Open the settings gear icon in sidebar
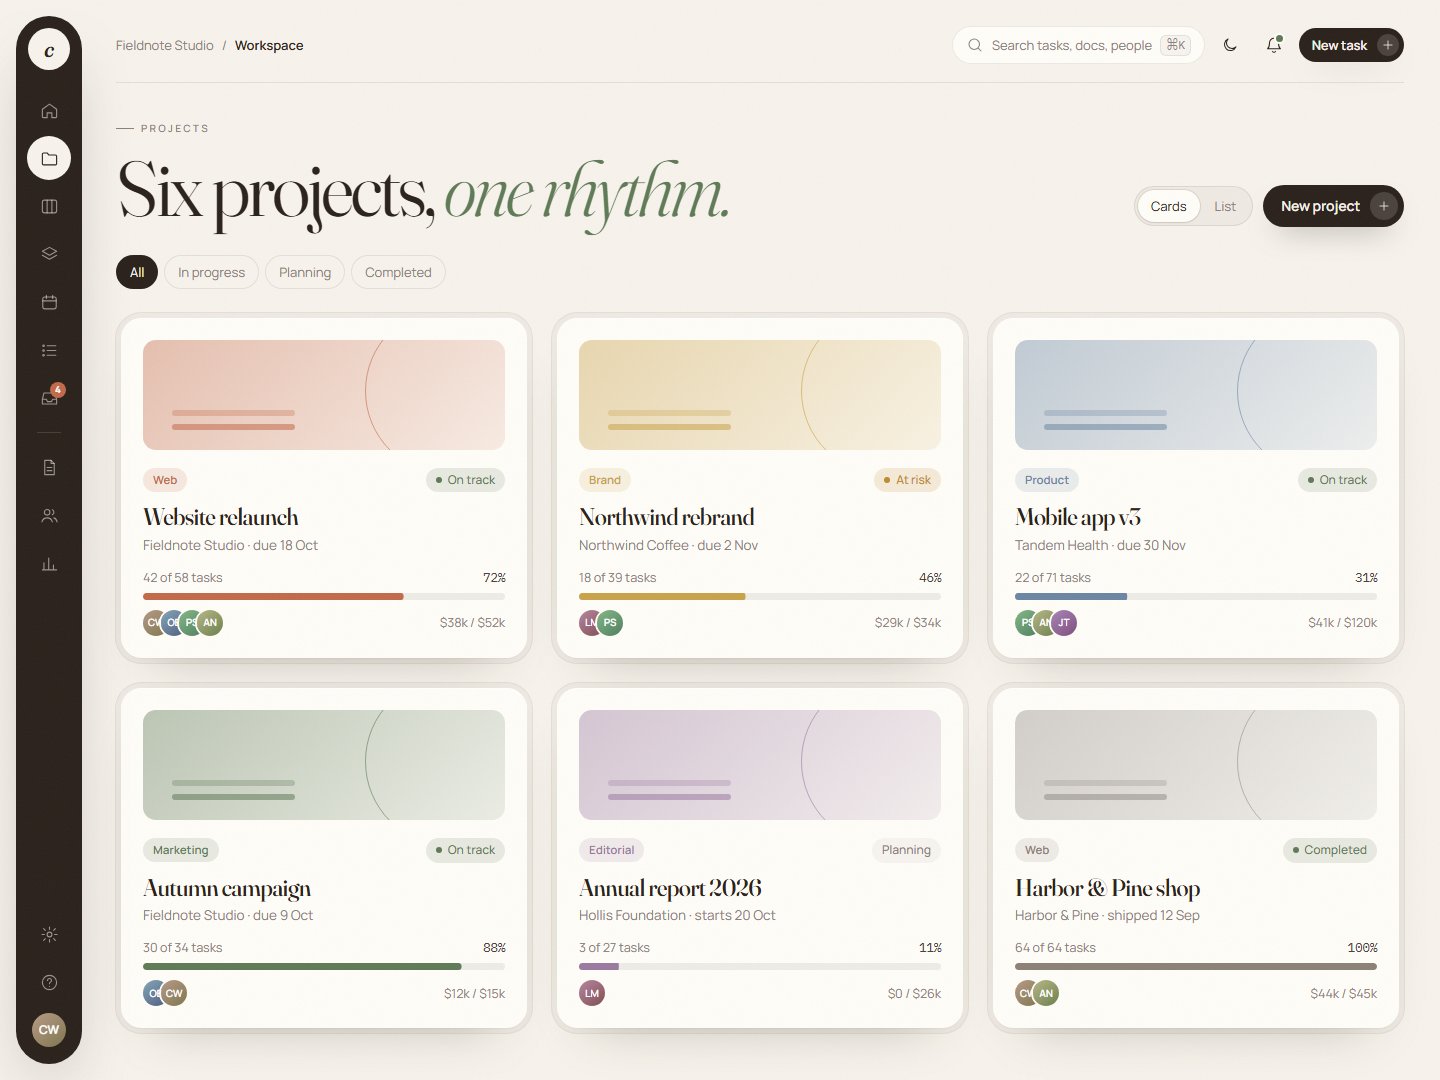This screenshot has height=1080, width=1440. point(49,935)
